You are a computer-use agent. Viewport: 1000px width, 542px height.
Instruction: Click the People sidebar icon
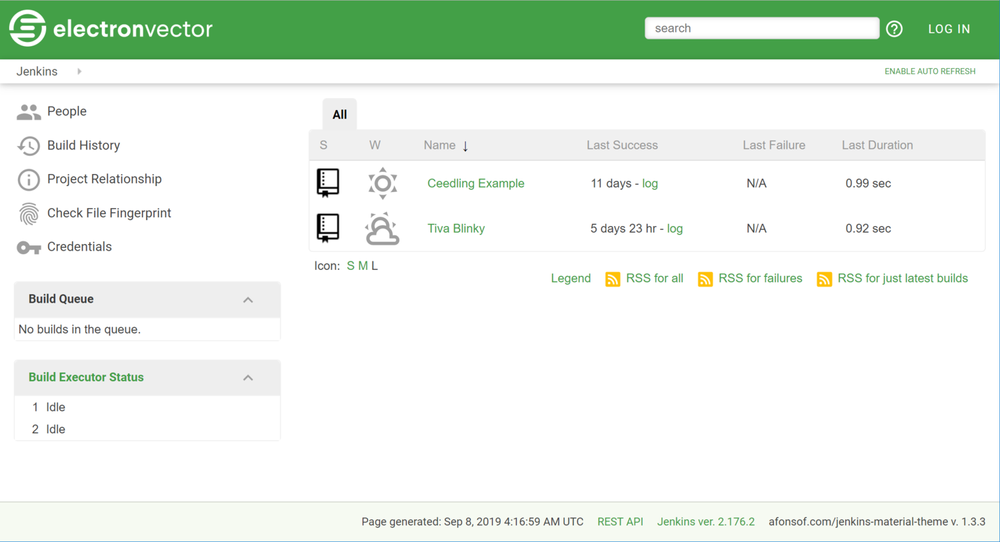point(29,112)
